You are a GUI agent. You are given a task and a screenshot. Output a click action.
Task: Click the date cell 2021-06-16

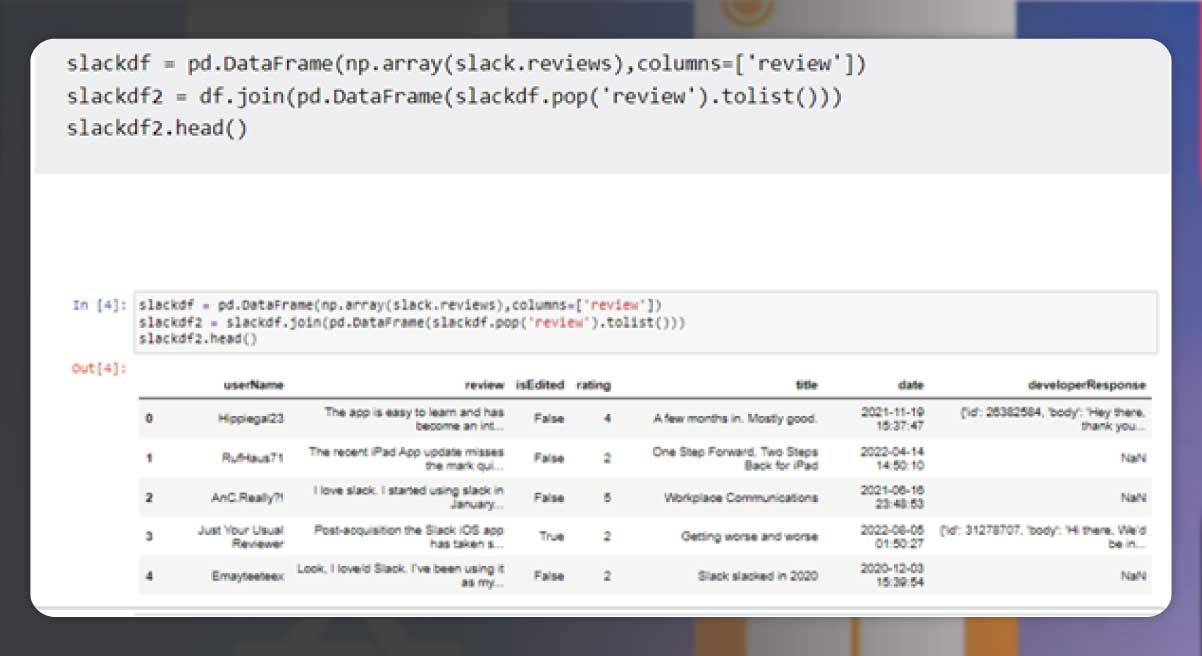(x=892, y=497)
